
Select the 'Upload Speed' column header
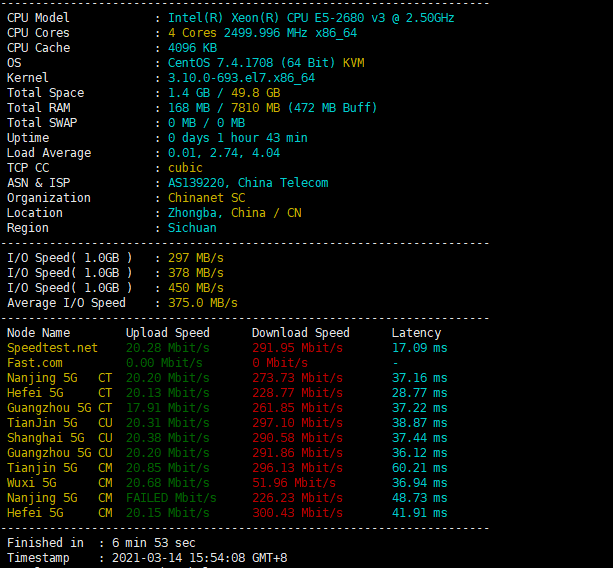pos(168,333)
